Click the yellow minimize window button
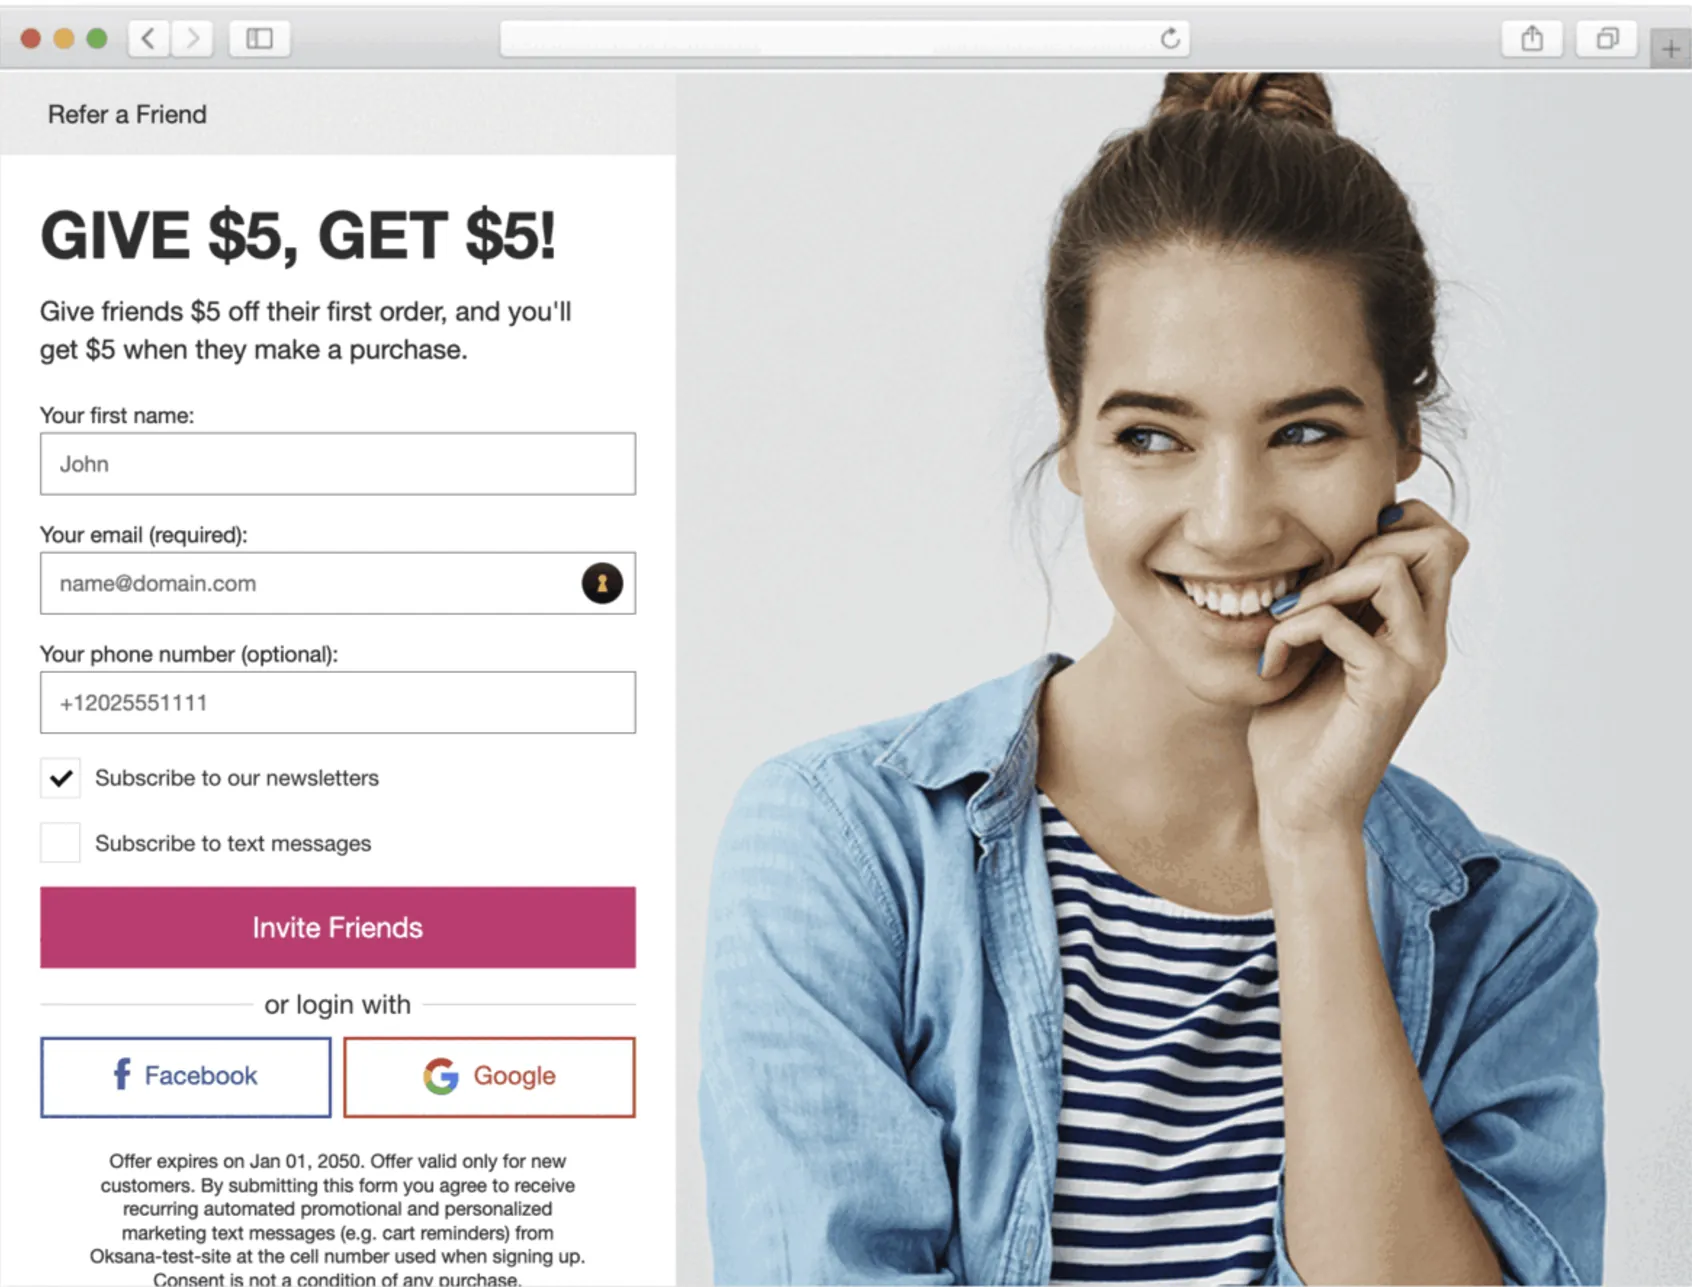Image resolution: width=1692 pixels, height=1287 pixels. [x=64, y=39]
